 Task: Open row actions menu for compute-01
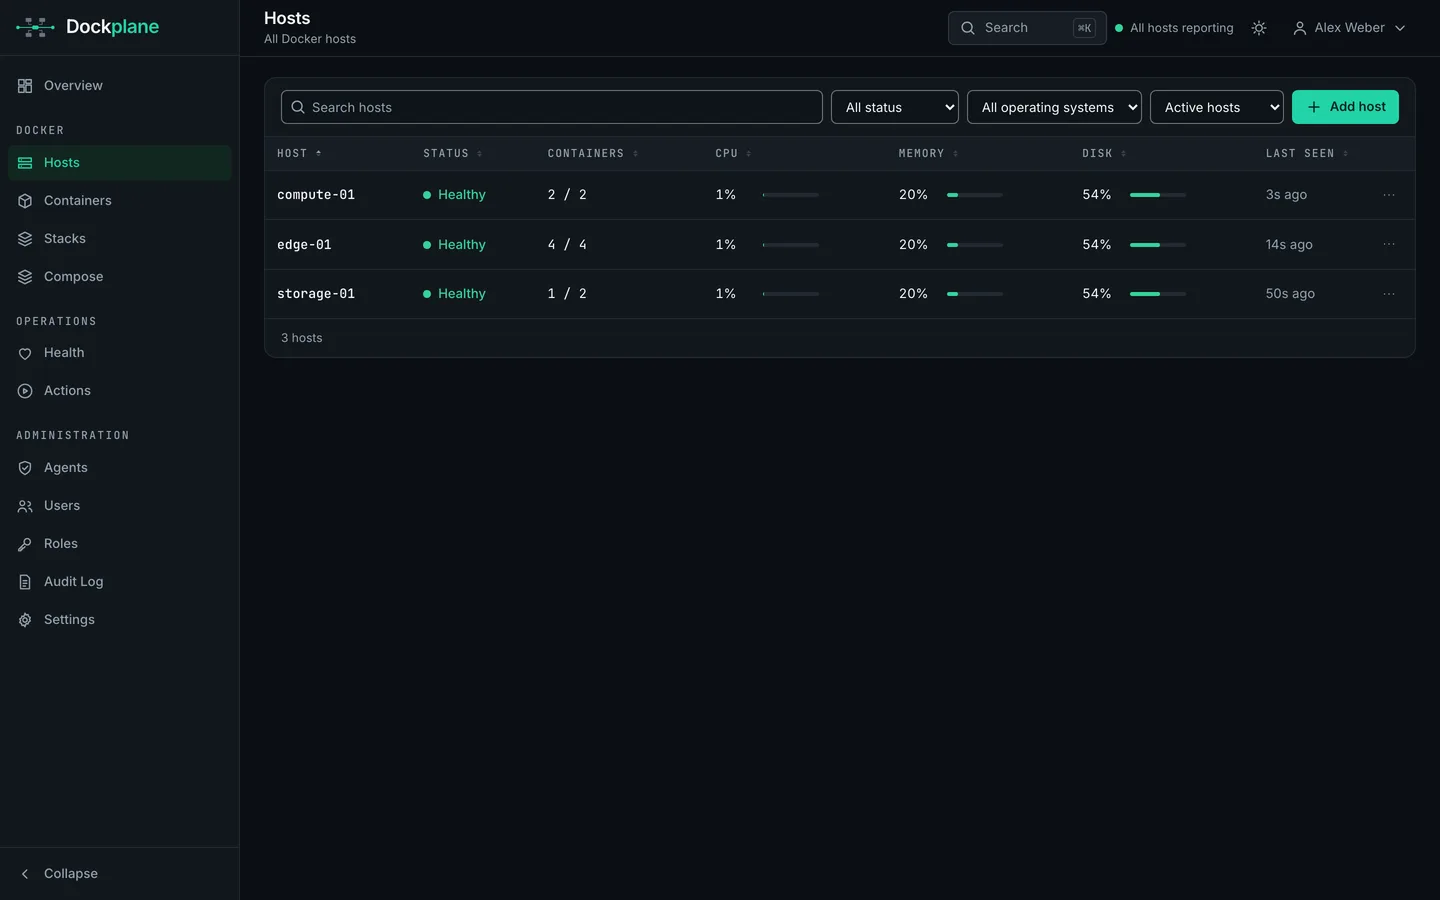coord(1389,195)
